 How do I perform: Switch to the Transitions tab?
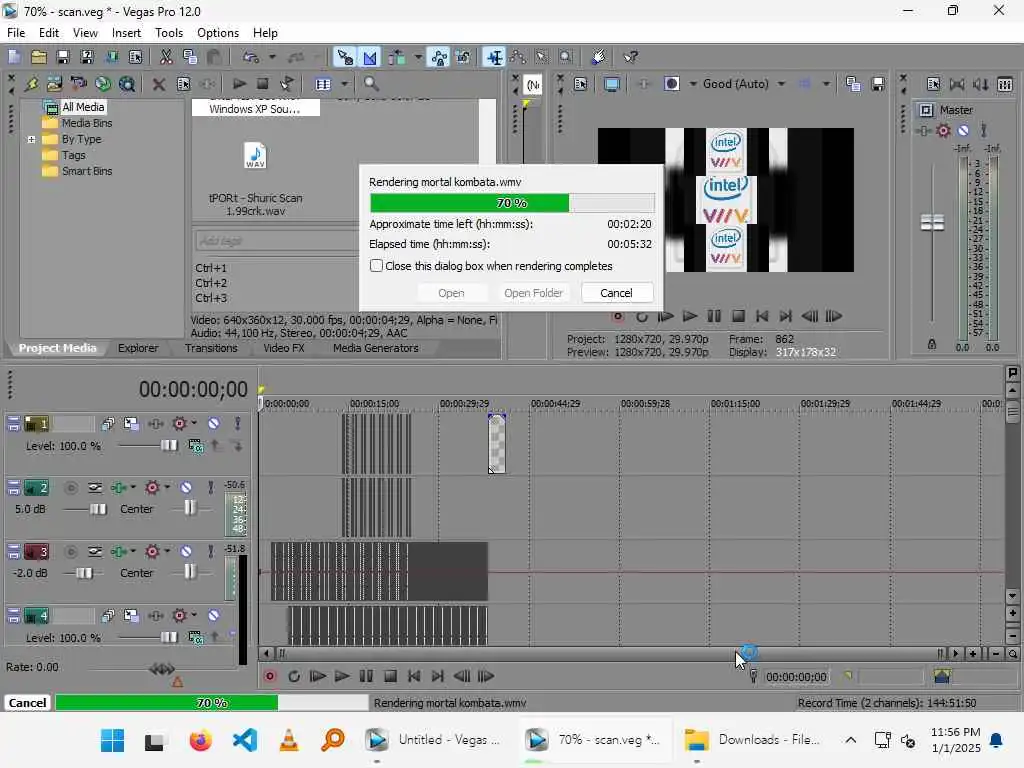click(x=211, y=348)
